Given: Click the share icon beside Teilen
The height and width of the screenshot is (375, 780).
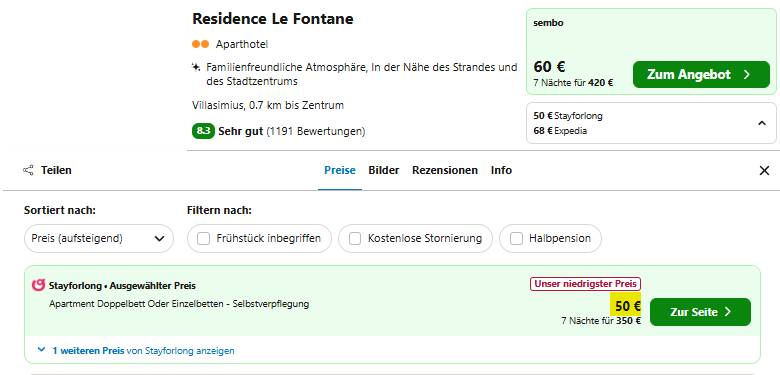Looking at the screenshot, I should pyautogui.click(x=28, y=170).
